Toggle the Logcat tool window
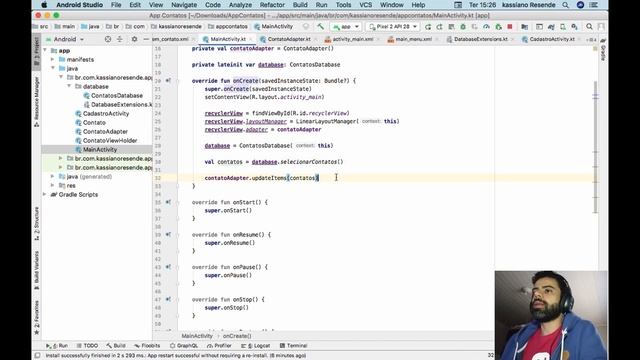The image size is (640, 360). pyautogui.click(x=256, y=345)
